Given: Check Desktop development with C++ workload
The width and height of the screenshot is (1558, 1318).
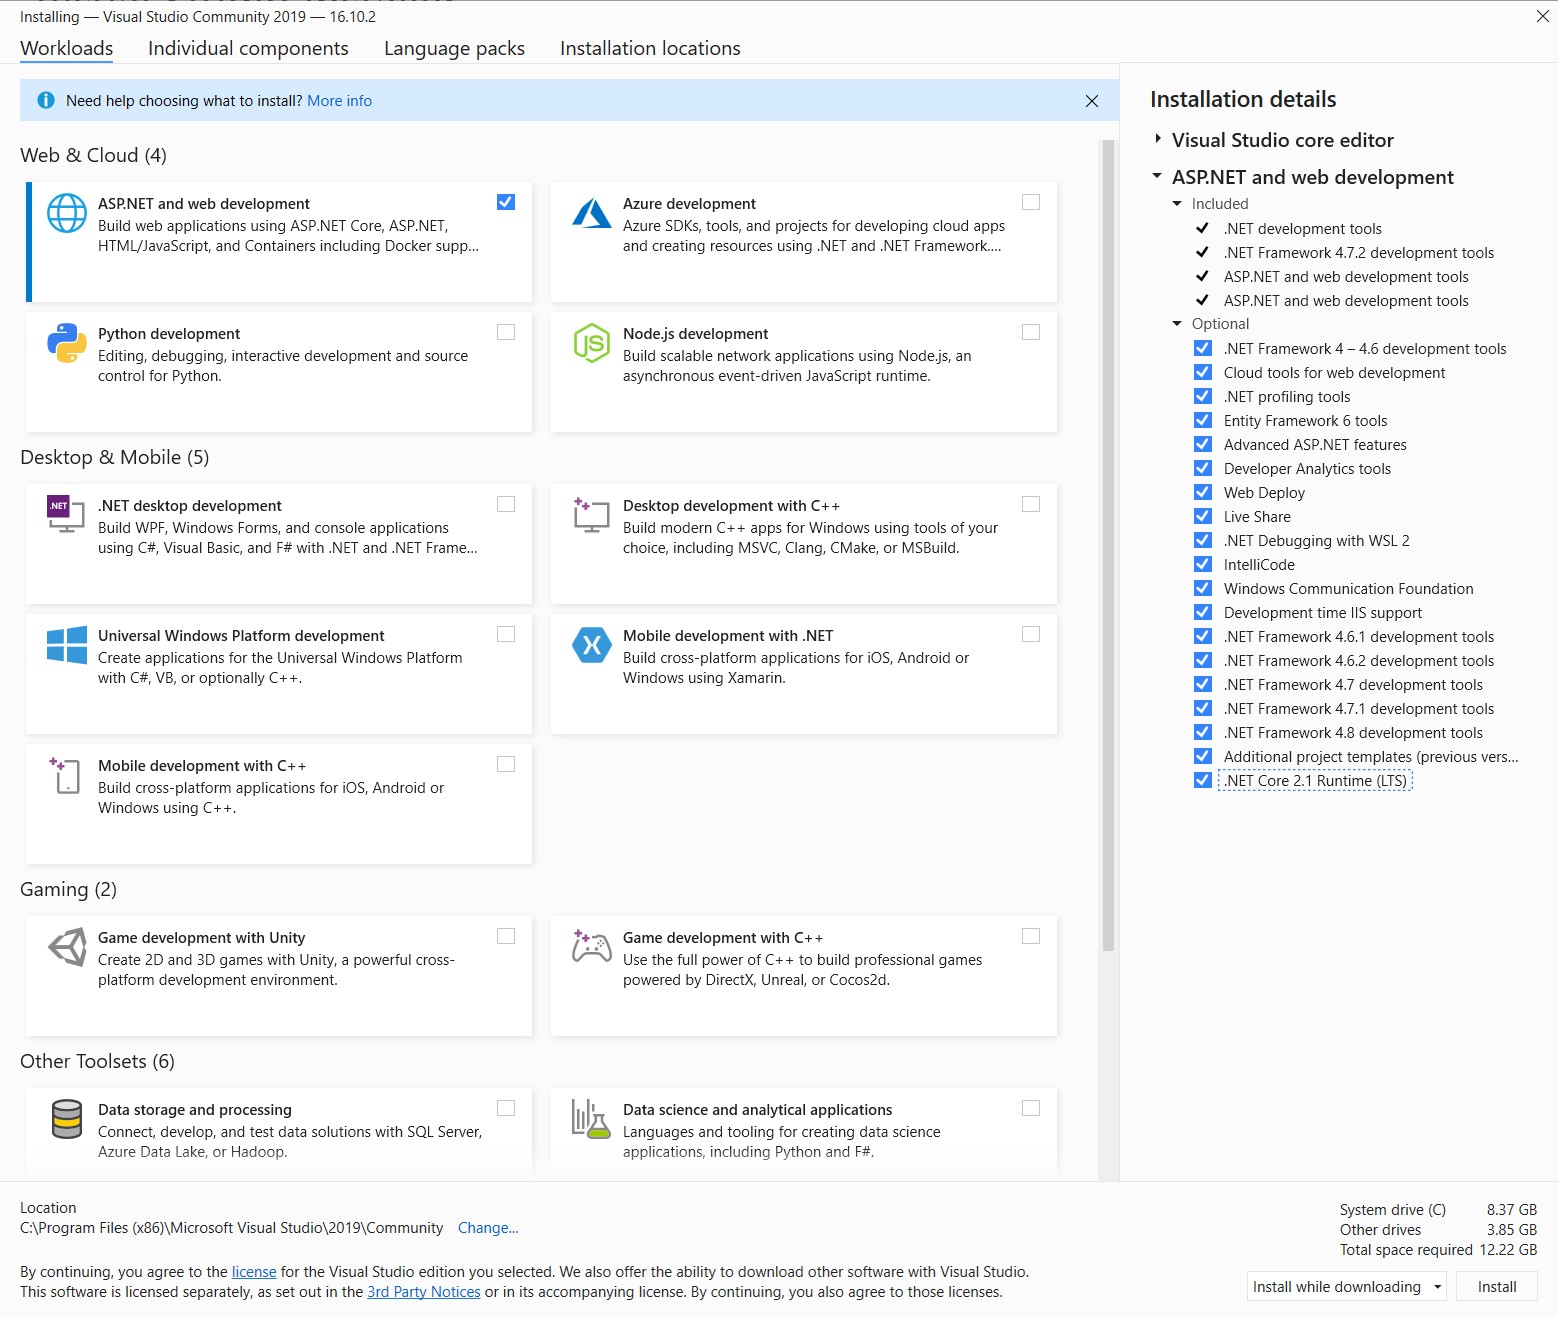Looking at the screenshot, I should point(1031,504).
